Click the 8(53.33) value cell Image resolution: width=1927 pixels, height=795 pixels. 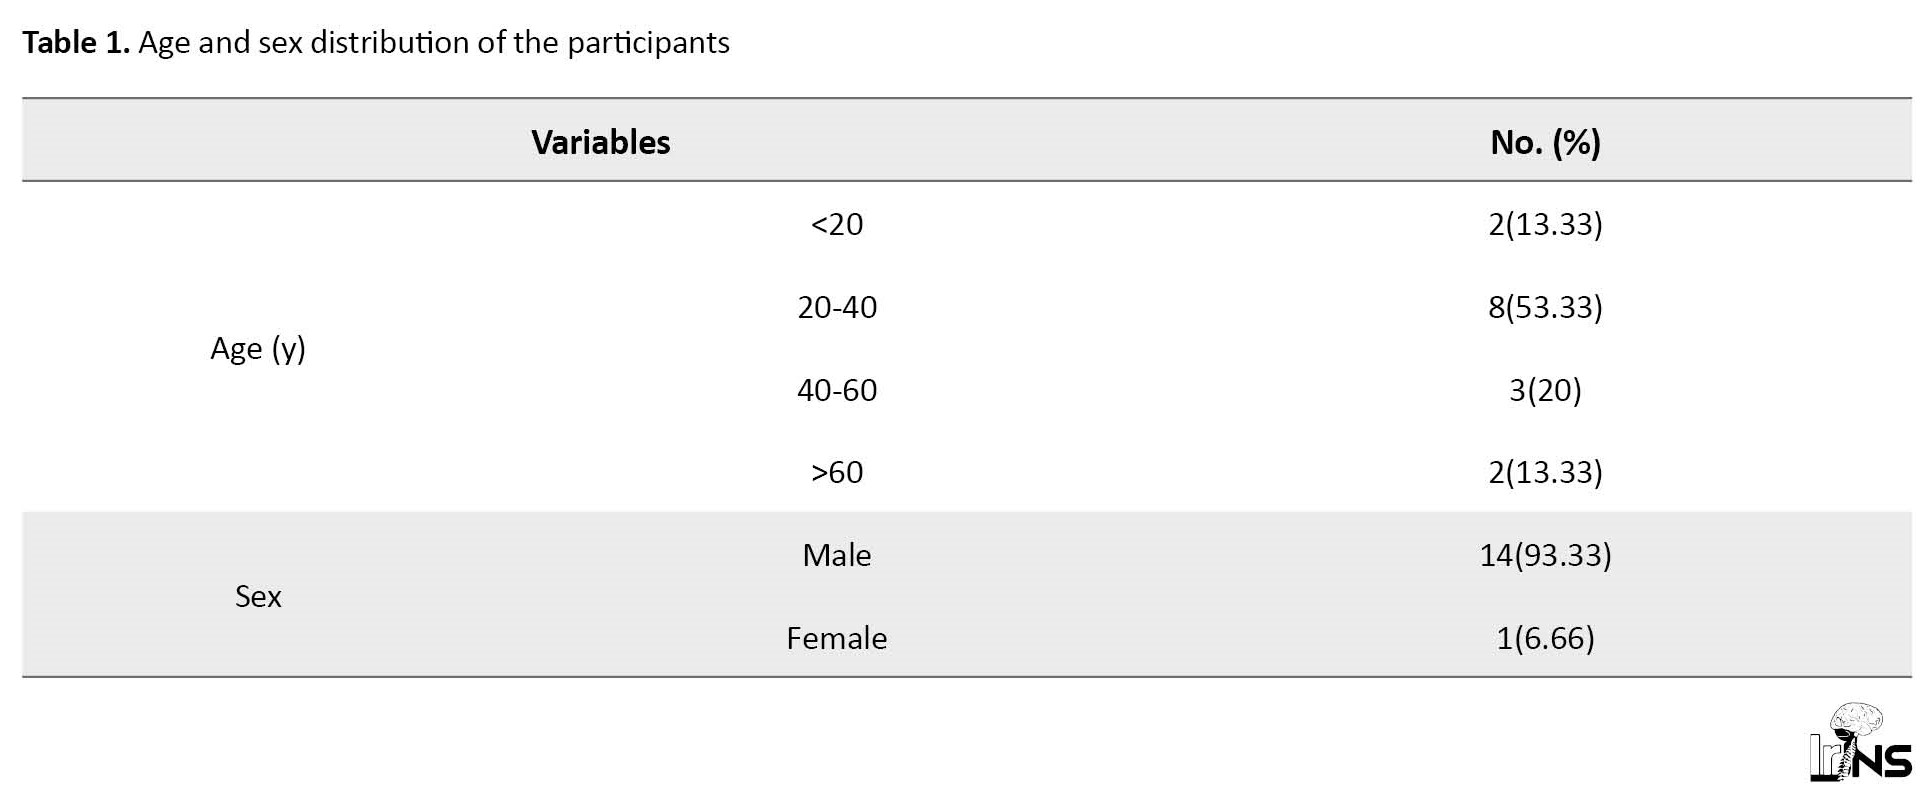point(1545,307)
